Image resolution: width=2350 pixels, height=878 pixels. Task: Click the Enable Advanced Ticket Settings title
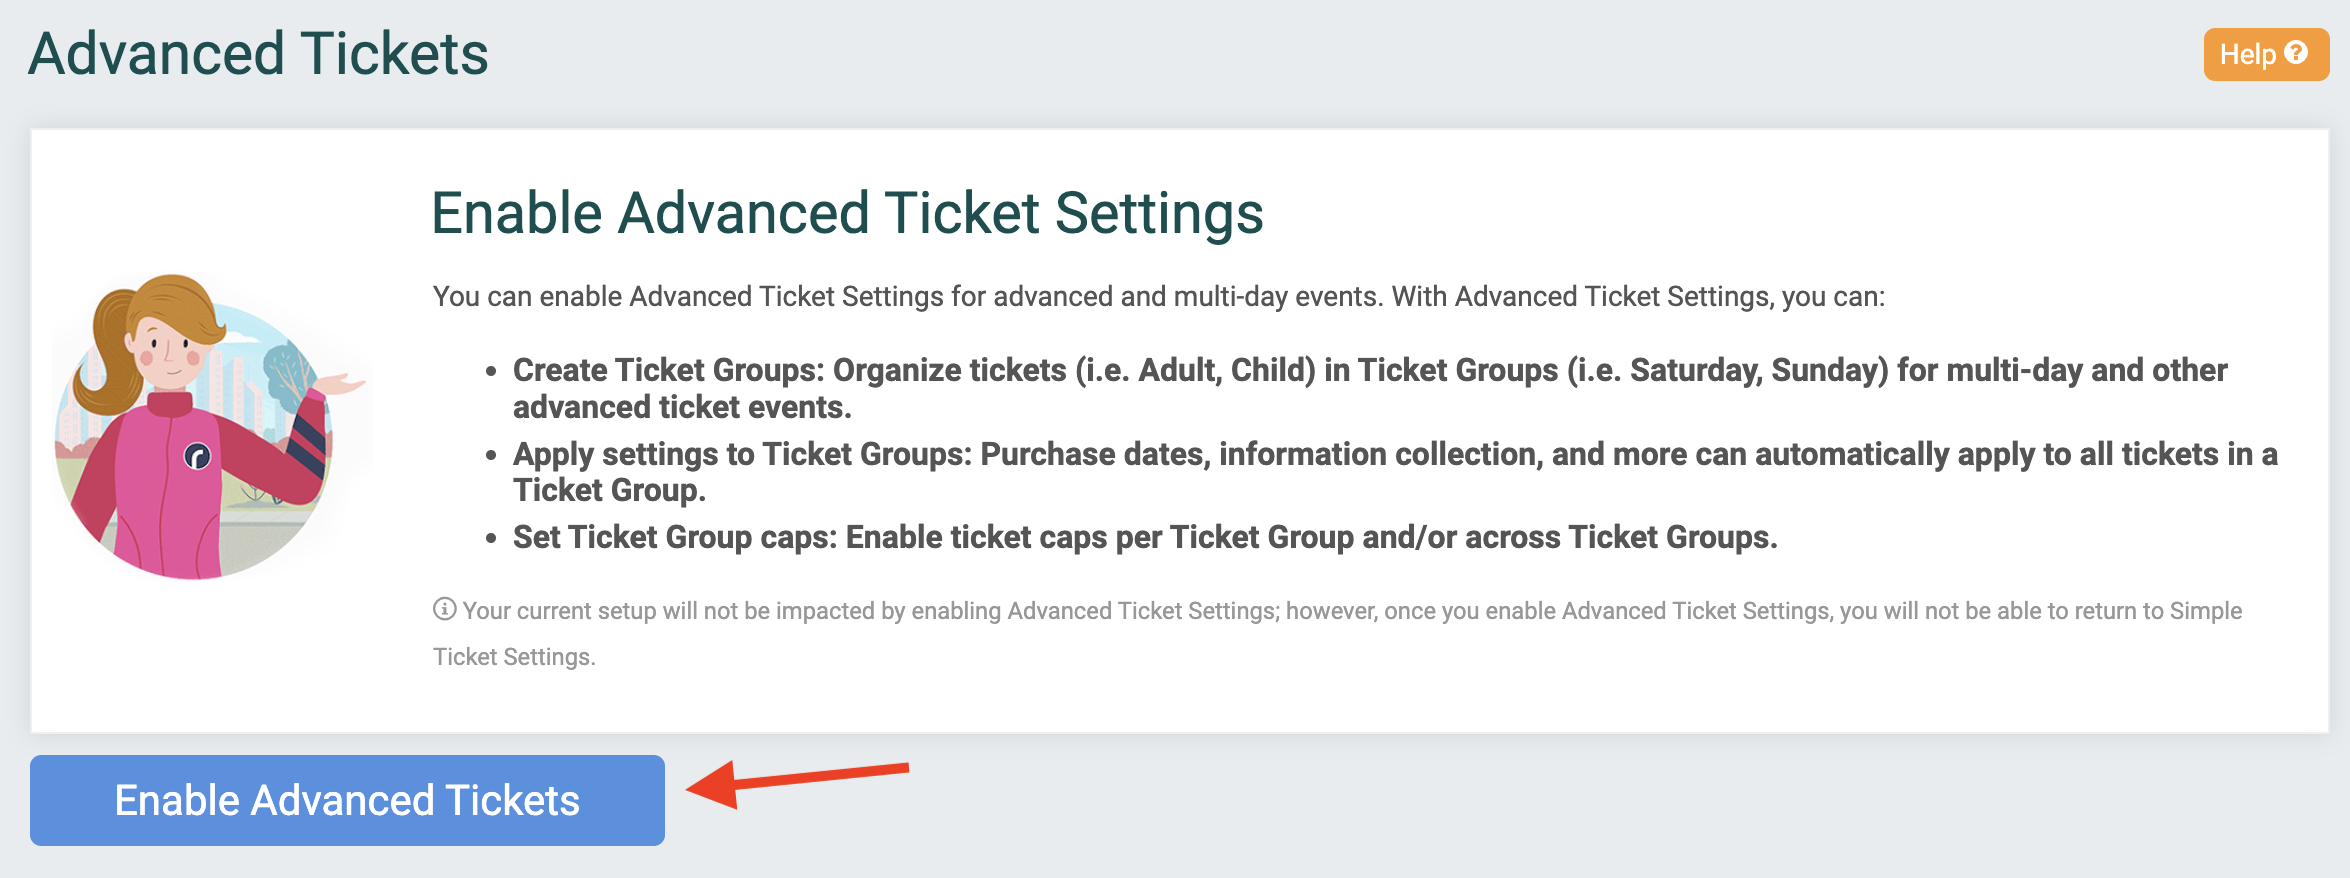[848, 211]
